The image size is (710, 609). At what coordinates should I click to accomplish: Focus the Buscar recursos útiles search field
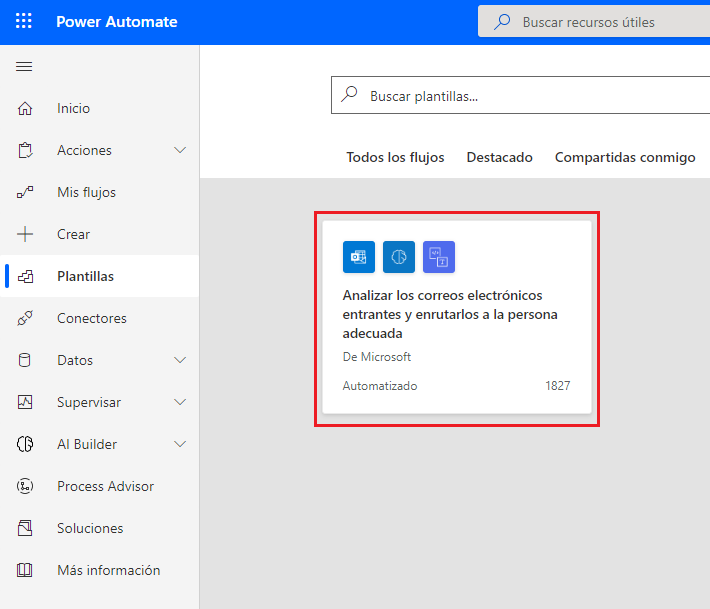pos(594,21)
